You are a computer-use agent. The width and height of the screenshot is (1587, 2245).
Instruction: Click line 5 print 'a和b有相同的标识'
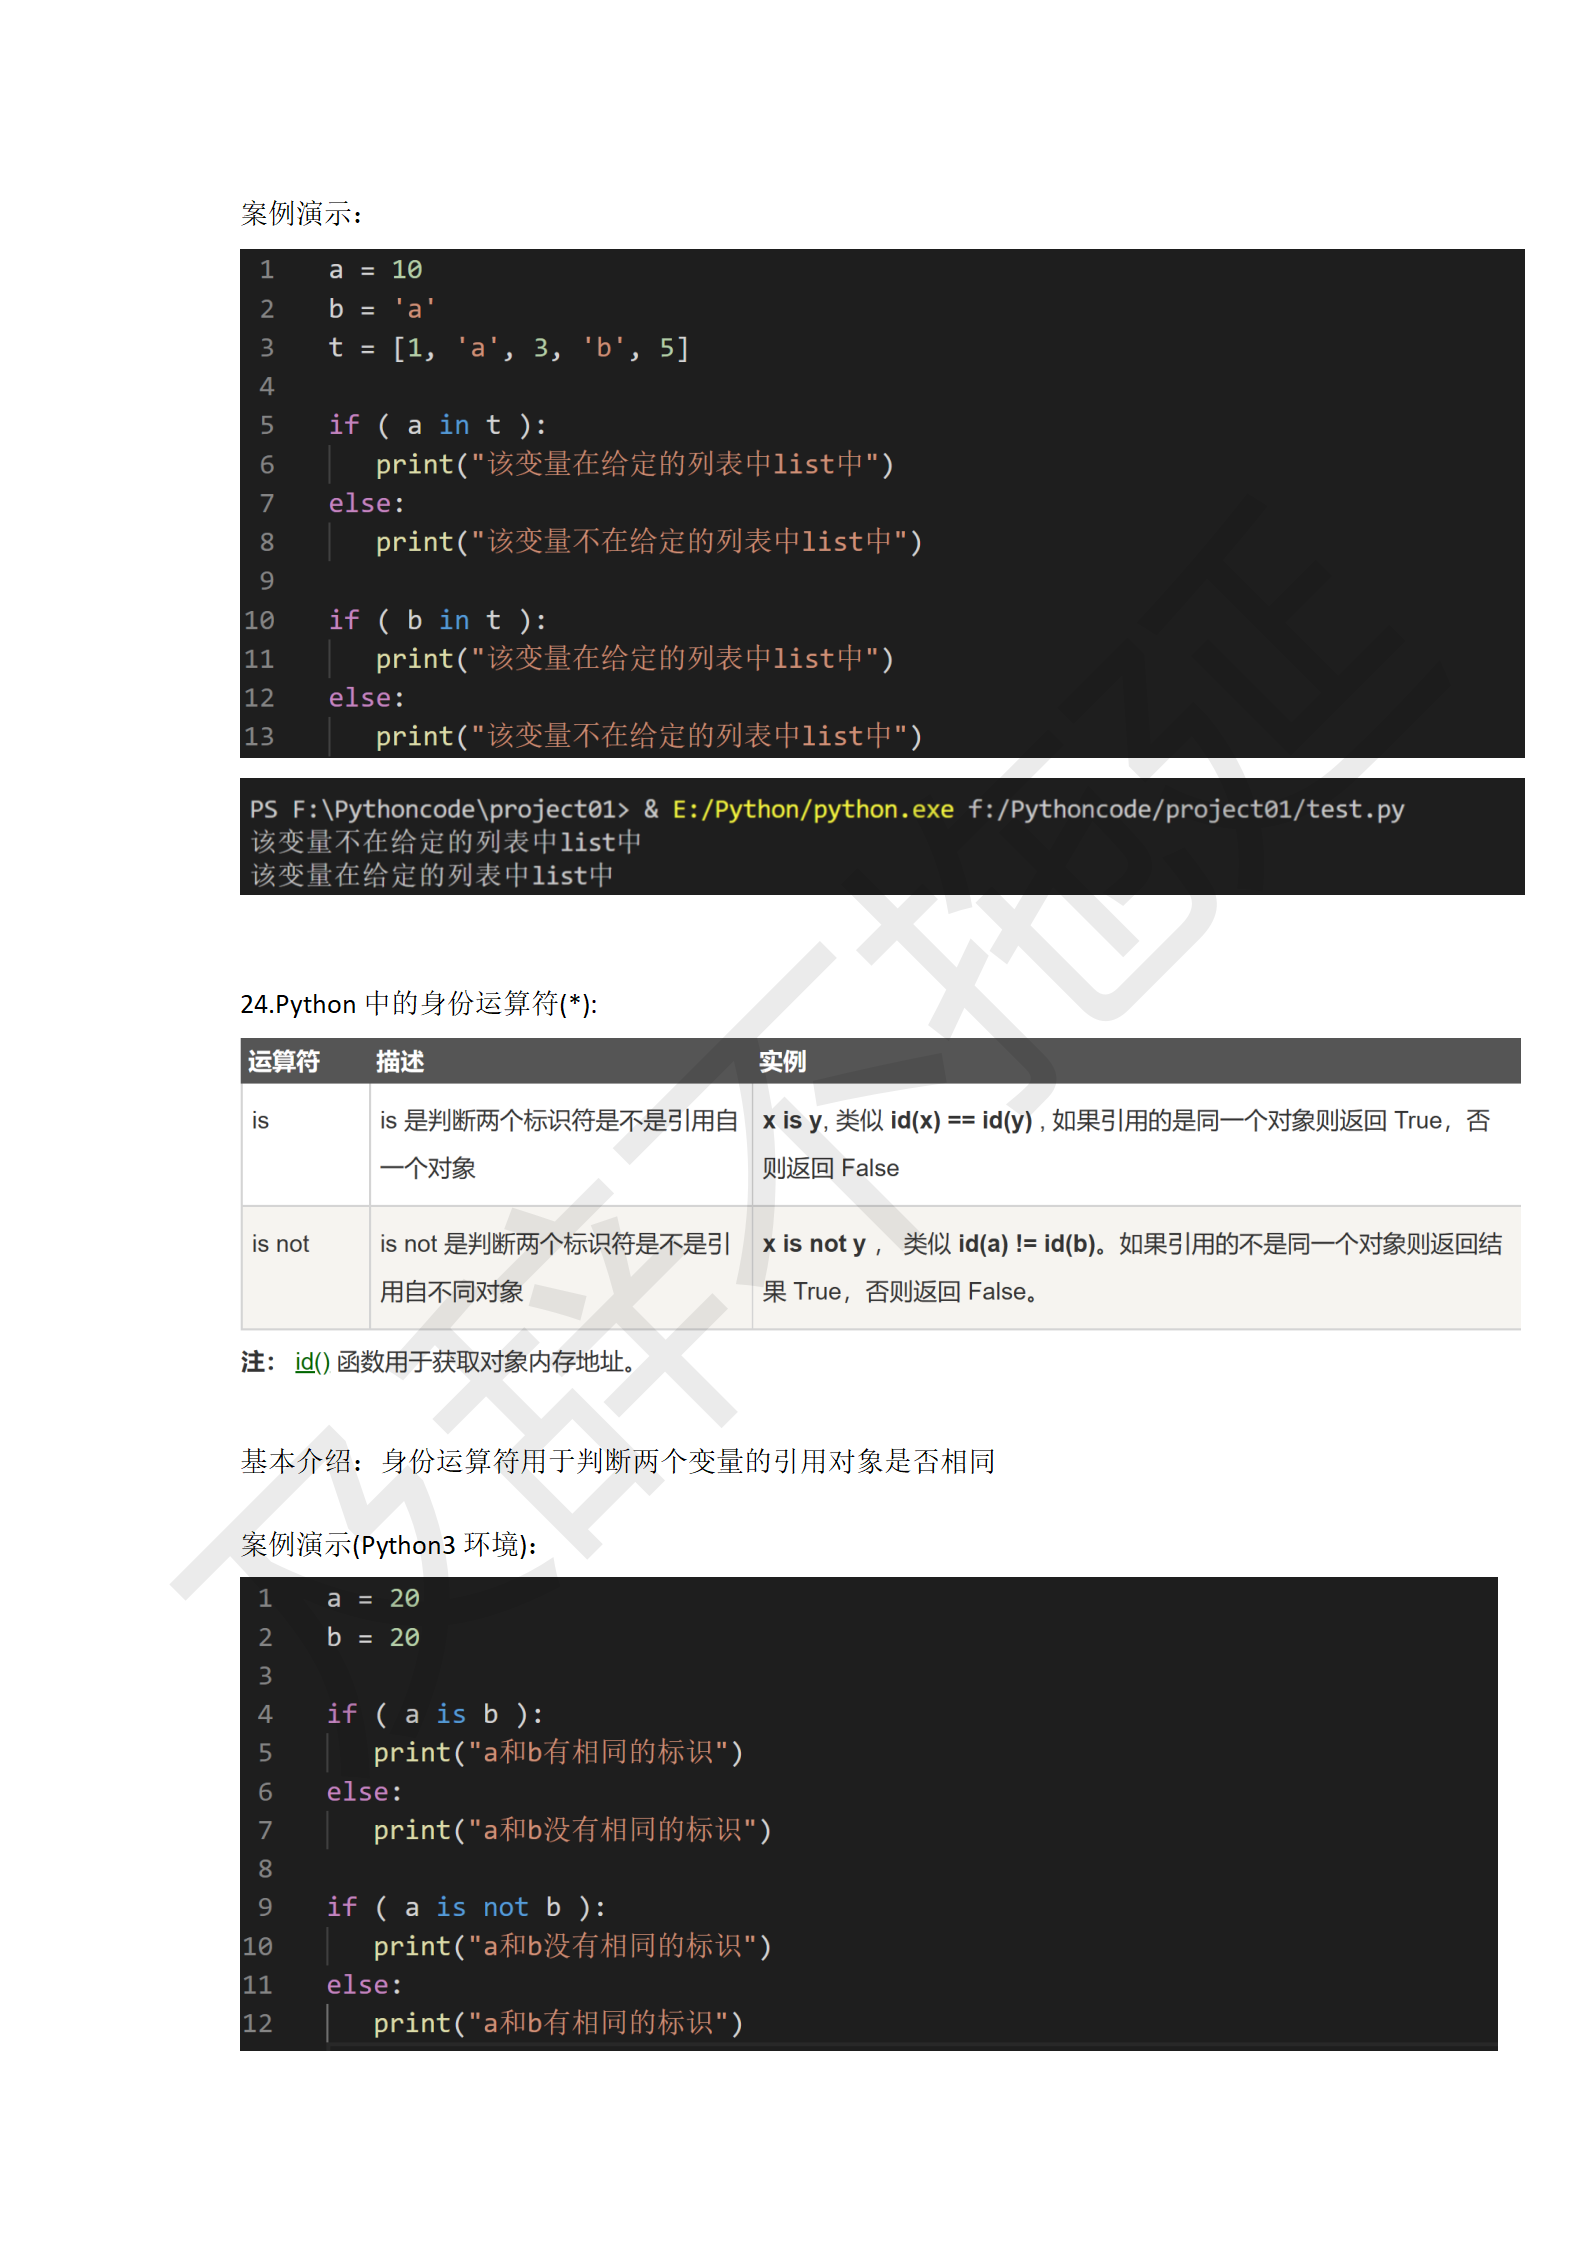pyautogui.click(x=558, y=1753)
